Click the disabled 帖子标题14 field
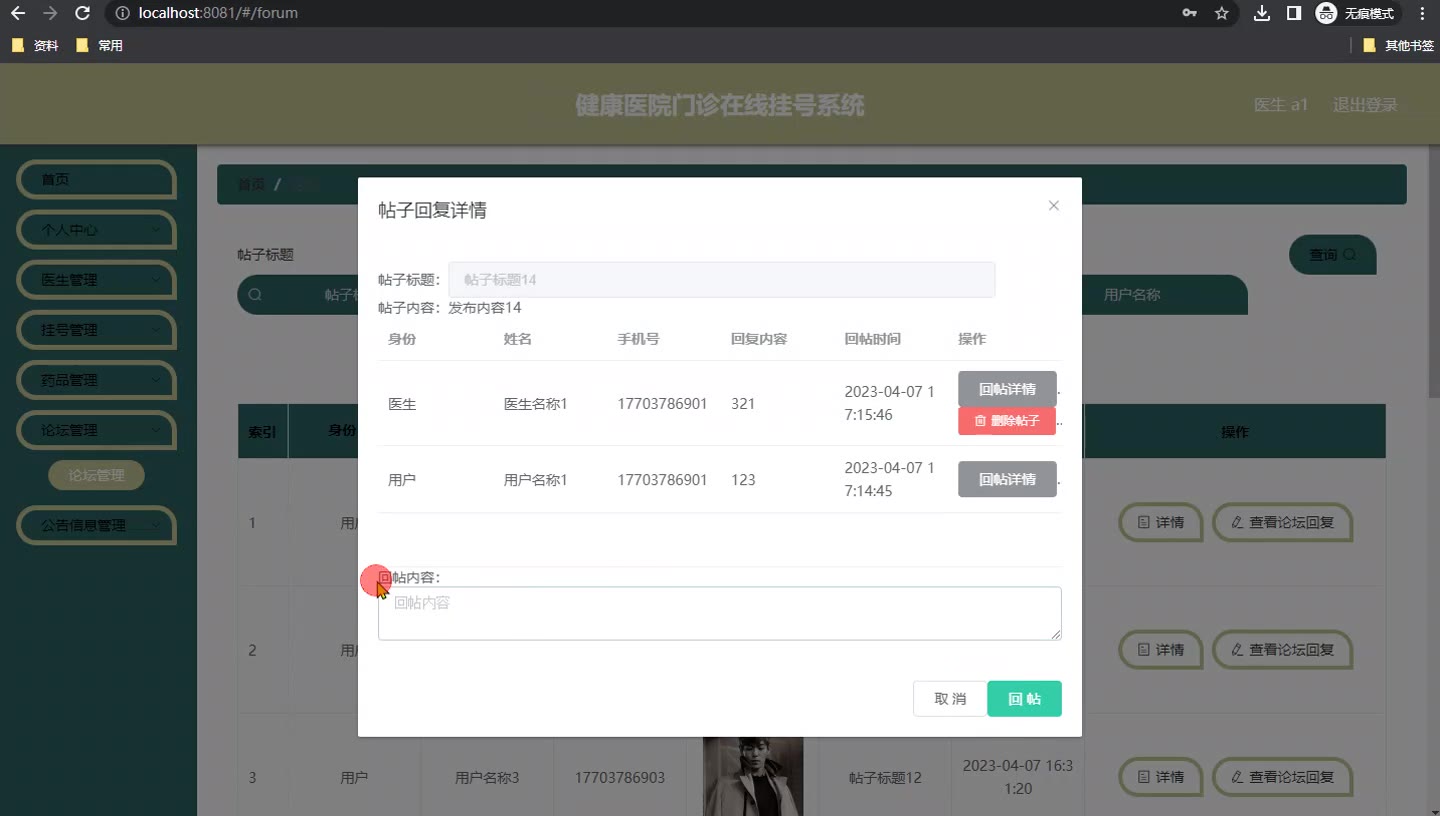This screenshot has height=816, width=1440. 721,280
